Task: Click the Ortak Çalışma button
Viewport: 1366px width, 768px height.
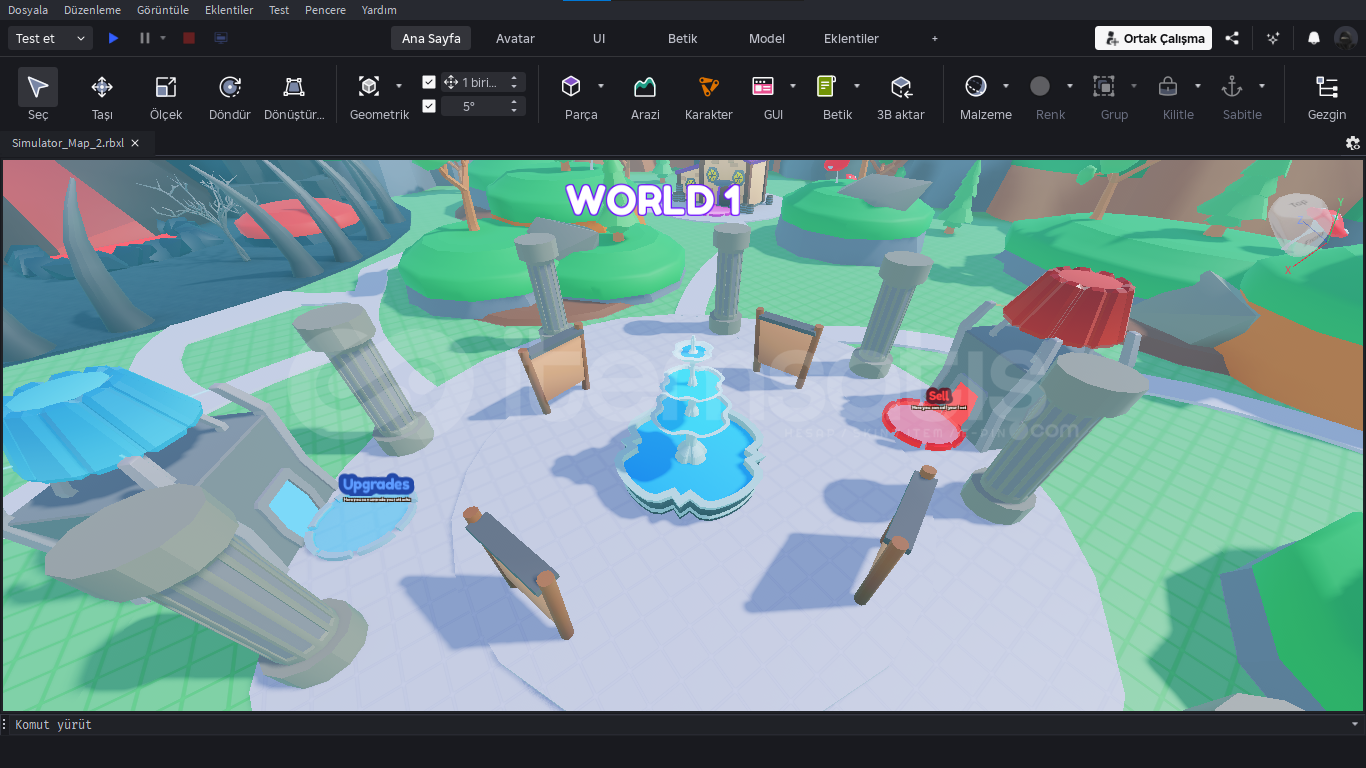Action: pos(1153,38)
